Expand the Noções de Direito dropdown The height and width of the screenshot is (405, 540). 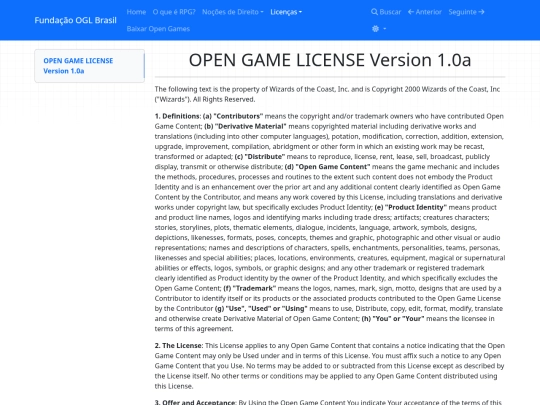click(x=233, y=12)
